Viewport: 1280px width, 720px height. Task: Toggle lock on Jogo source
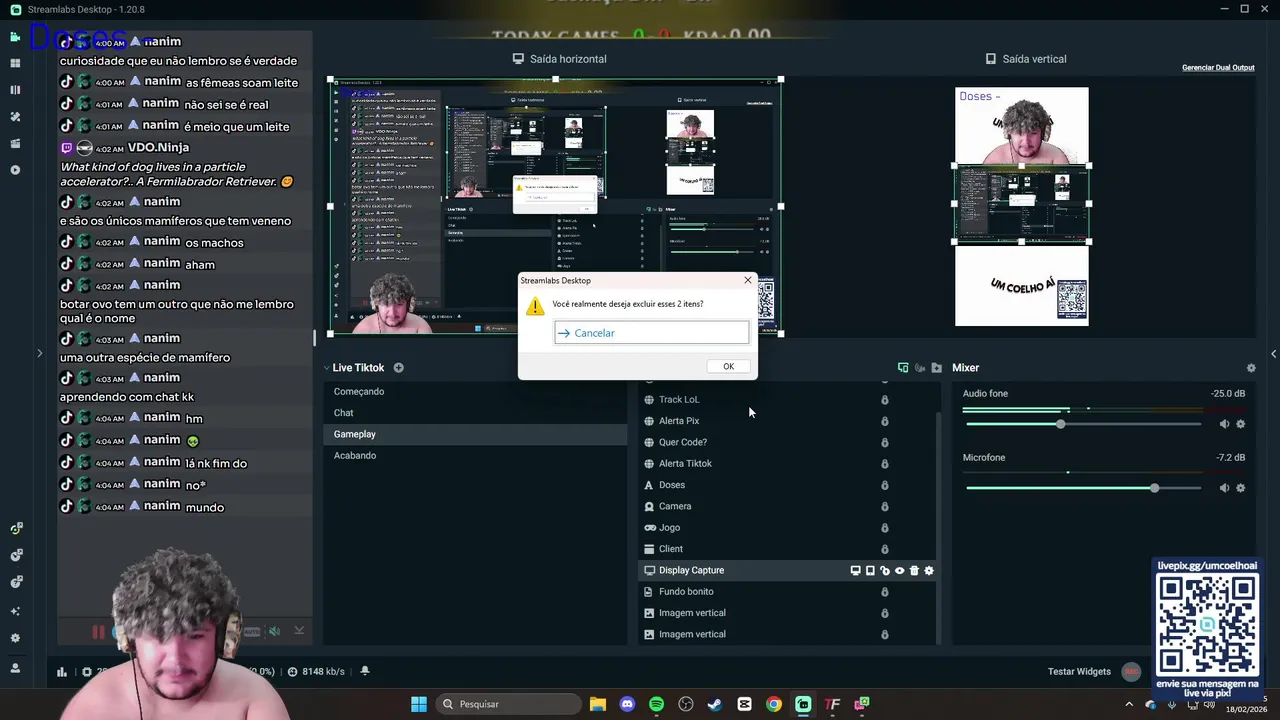884,528
